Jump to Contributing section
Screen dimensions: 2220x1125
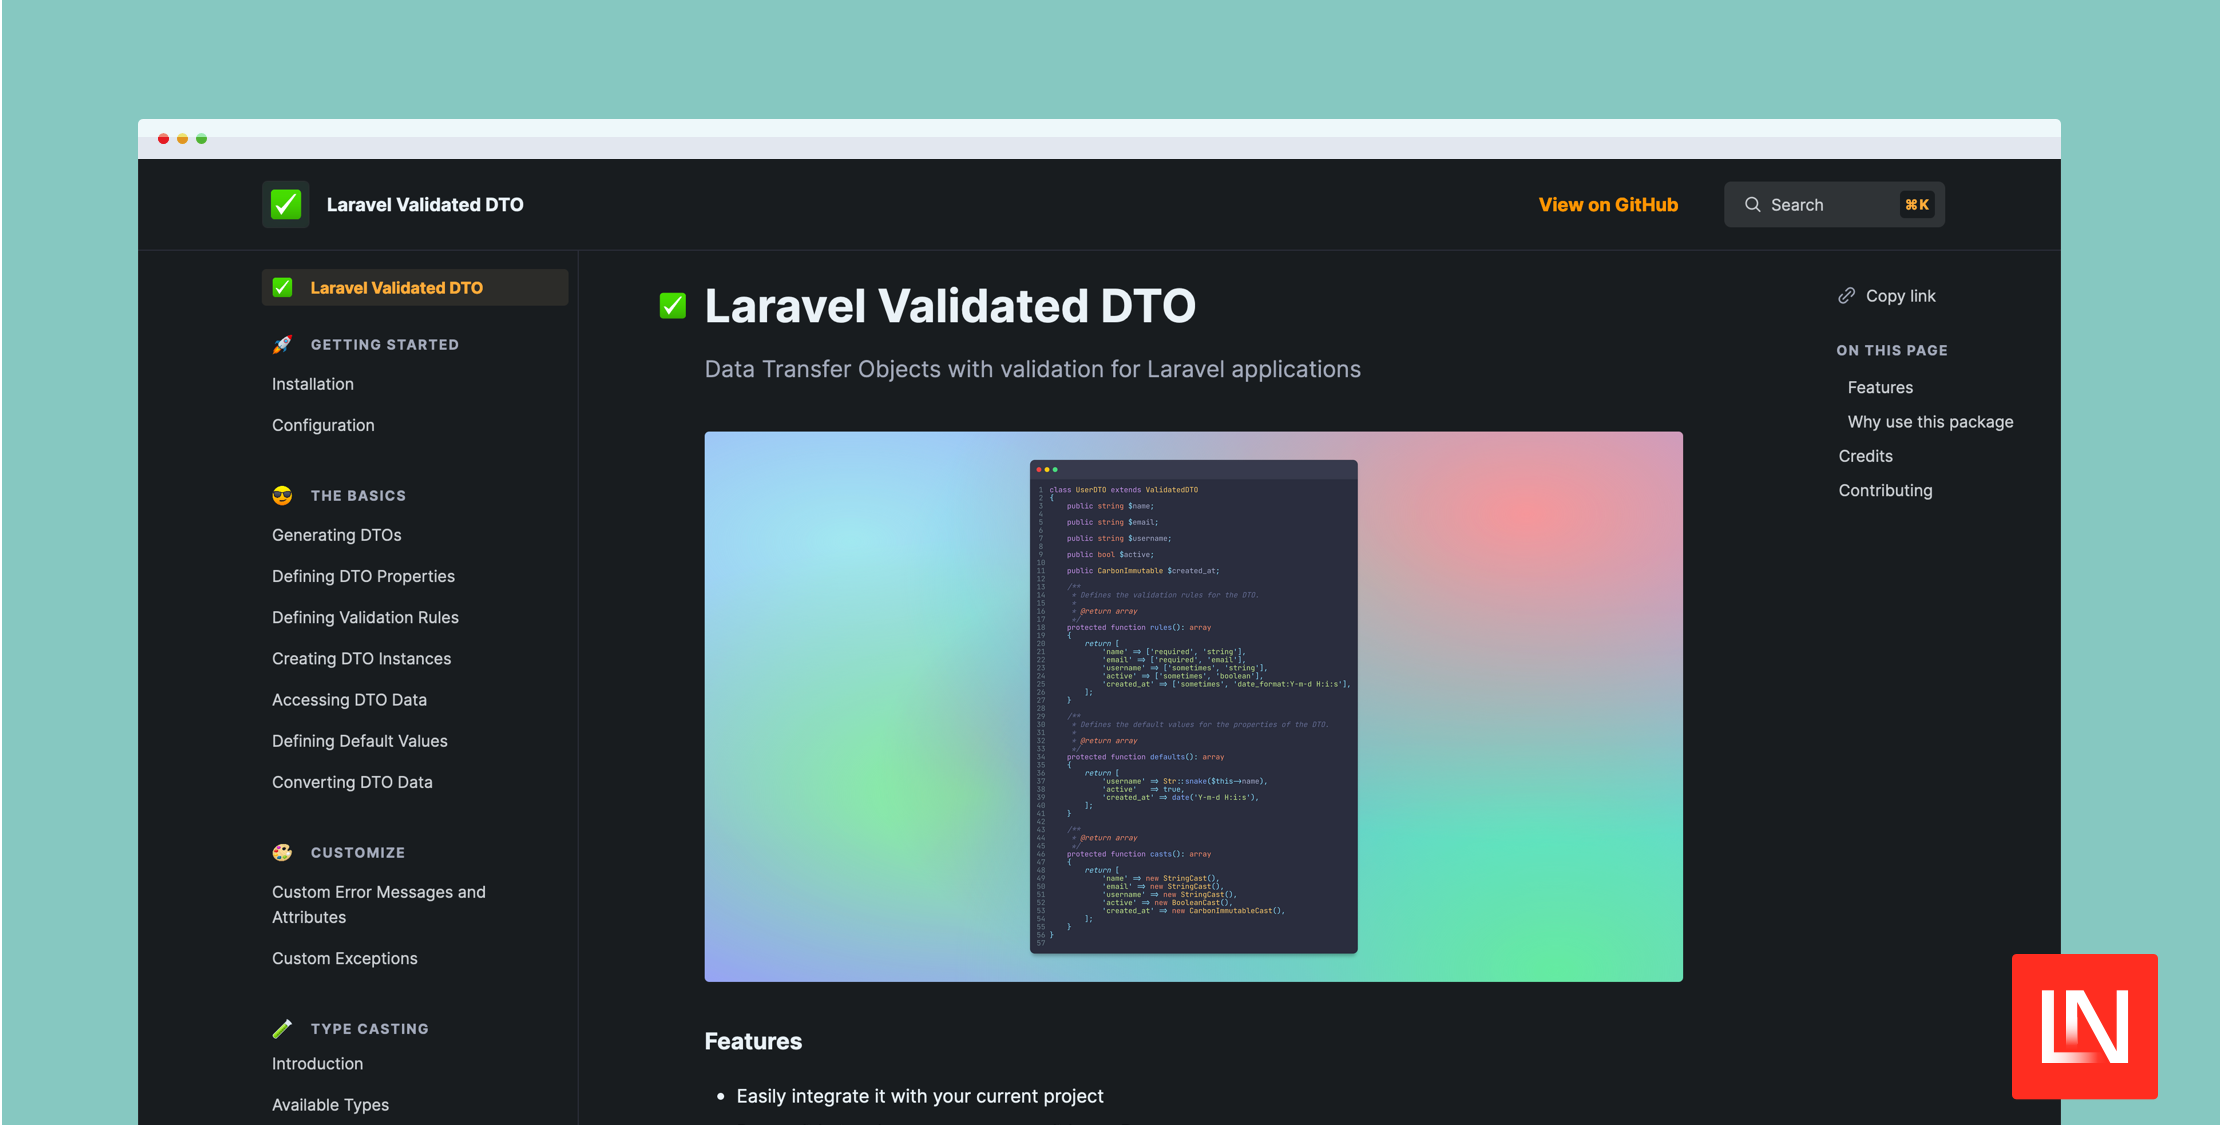(1885, 491)
